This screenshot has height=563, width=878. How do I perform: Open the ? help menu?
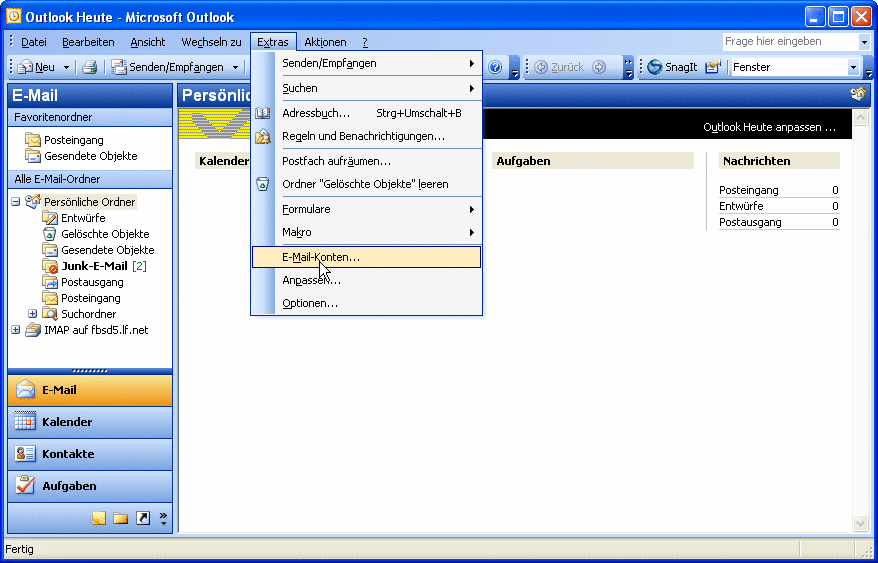(x=365, y=42)
